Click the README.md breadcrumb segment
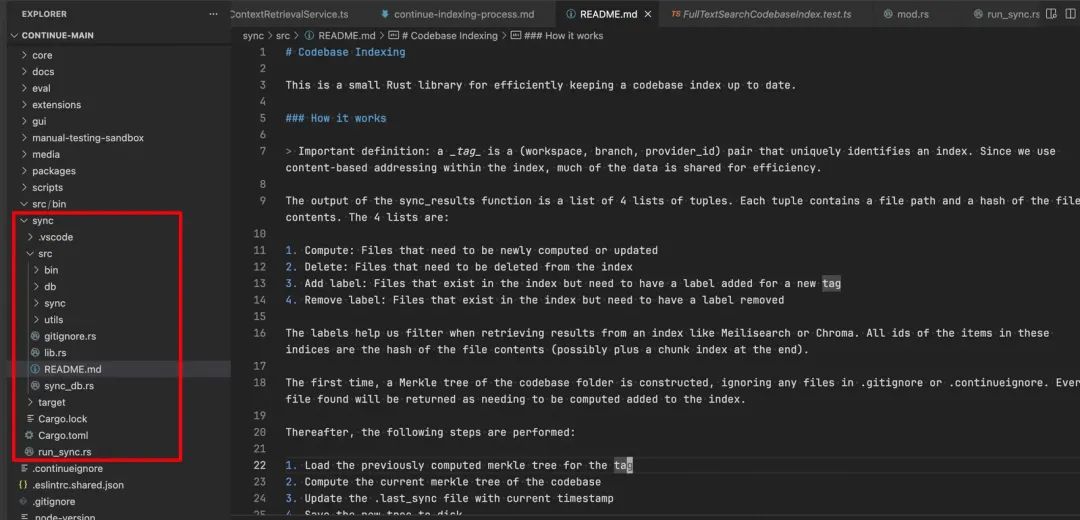Viewport: 1080px width, 520px height. [346, 35]
